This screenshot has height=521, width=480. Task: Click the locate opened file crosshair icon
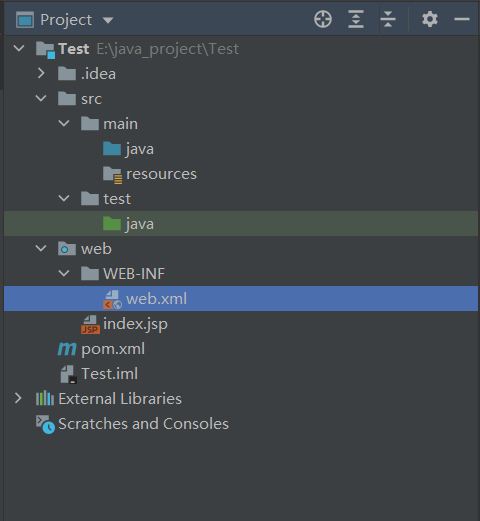pos(323,19)
